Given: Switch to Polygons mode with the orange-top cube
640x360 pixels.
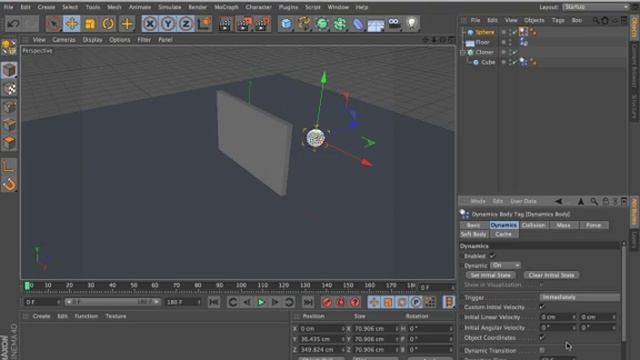Looking at the screenshot, I should pyautogui.click(x=9, y=143).
